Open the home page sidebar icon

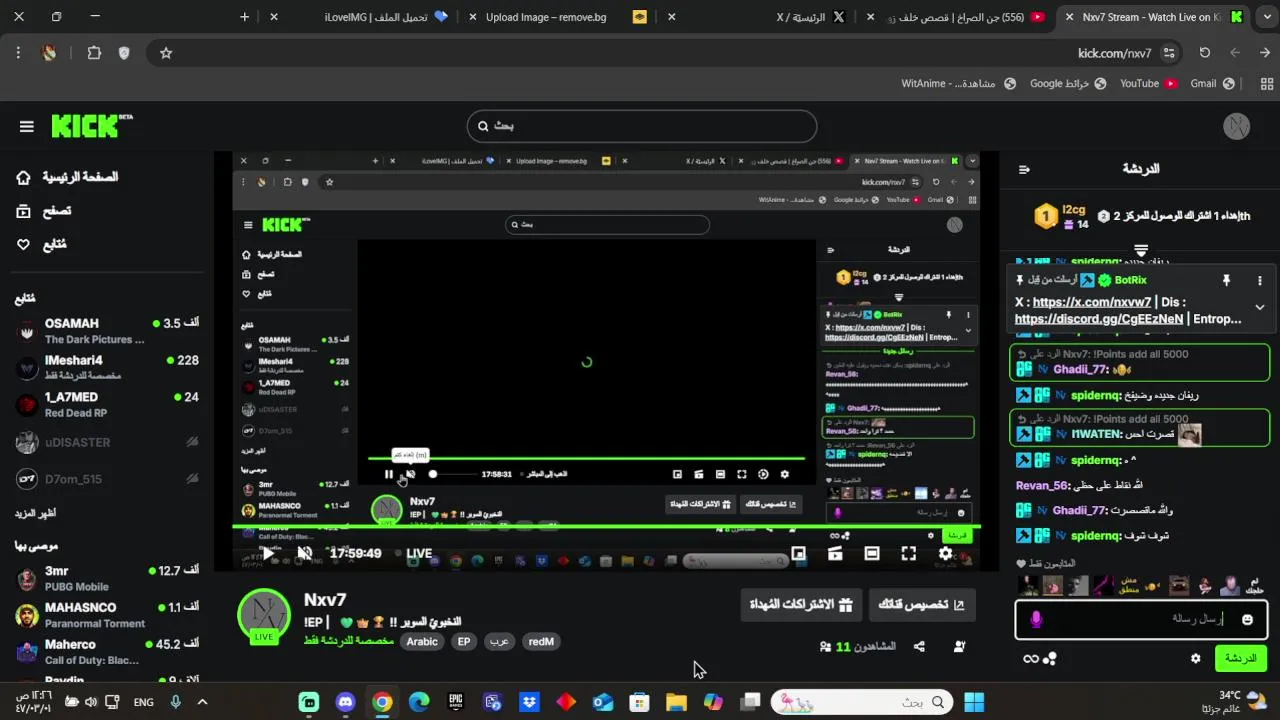(23, 177)
